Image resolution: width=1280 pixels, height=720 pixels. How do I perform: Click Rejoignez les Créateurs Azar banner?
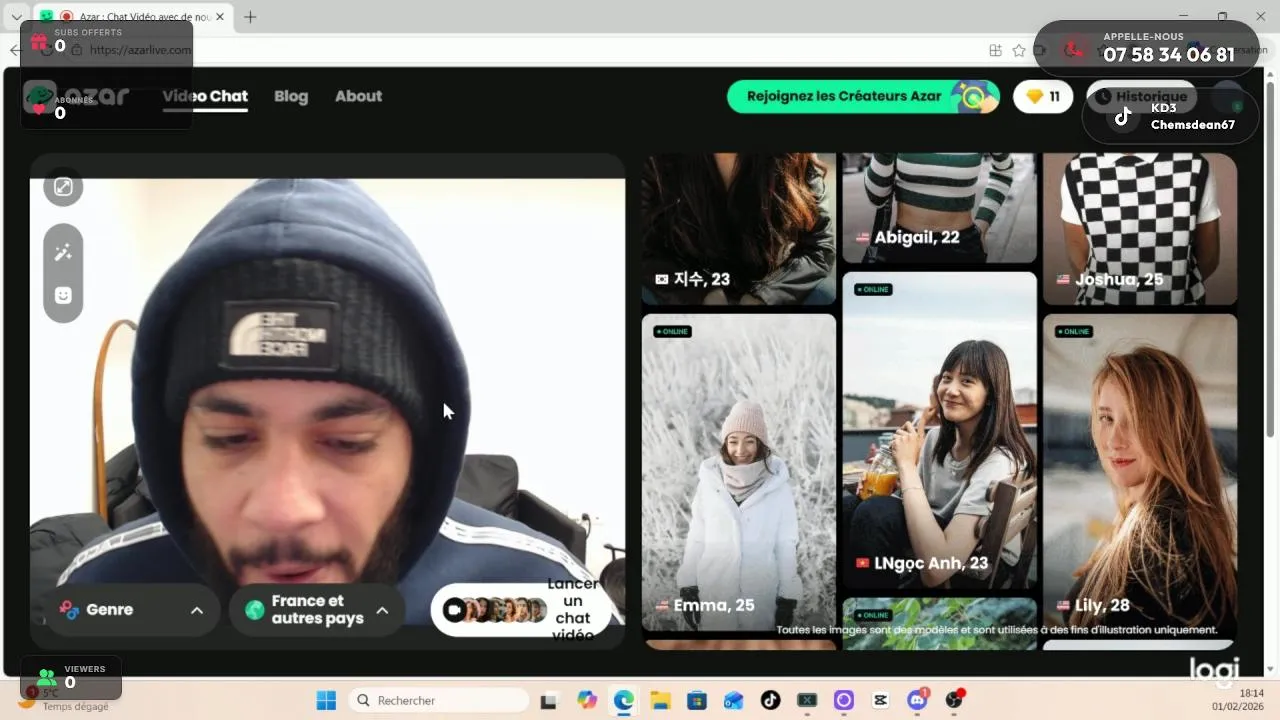(863, 97)
